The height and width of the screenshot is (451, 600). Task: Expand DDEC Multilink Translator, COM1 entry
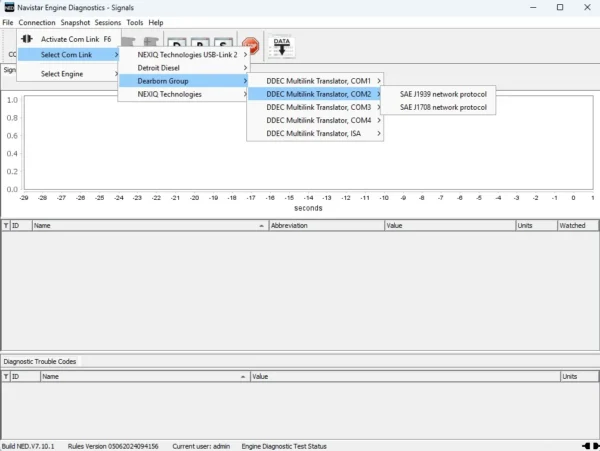315,81
